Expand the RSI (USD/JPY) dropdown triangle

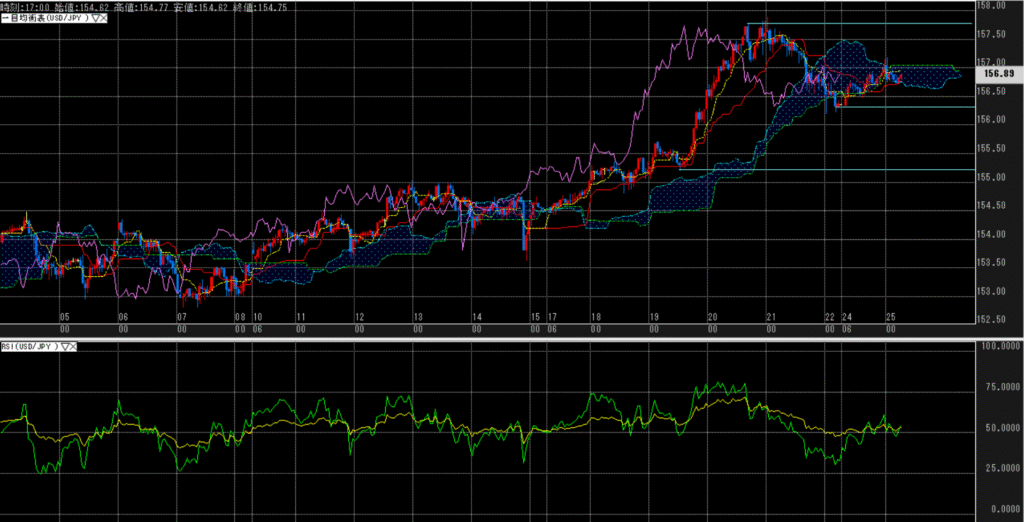(66, 347)
